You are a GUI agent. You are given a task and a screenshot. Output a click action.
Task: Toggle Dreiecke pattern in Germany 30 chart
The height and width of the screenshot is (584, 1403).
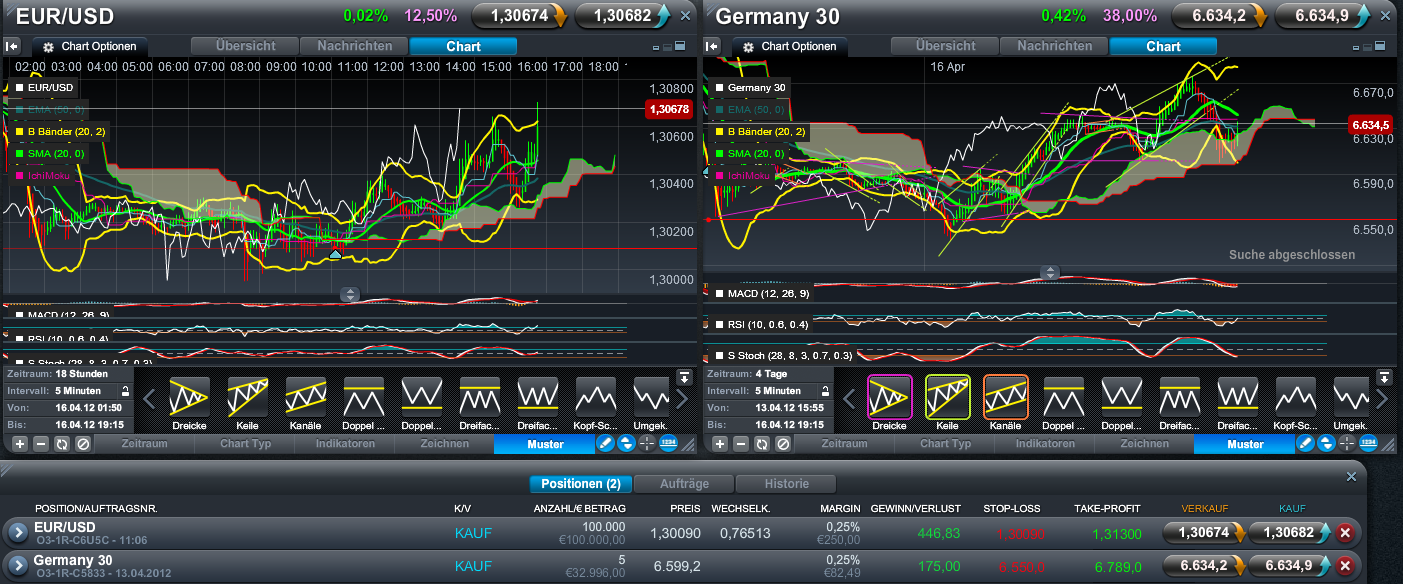pos(889,396)
